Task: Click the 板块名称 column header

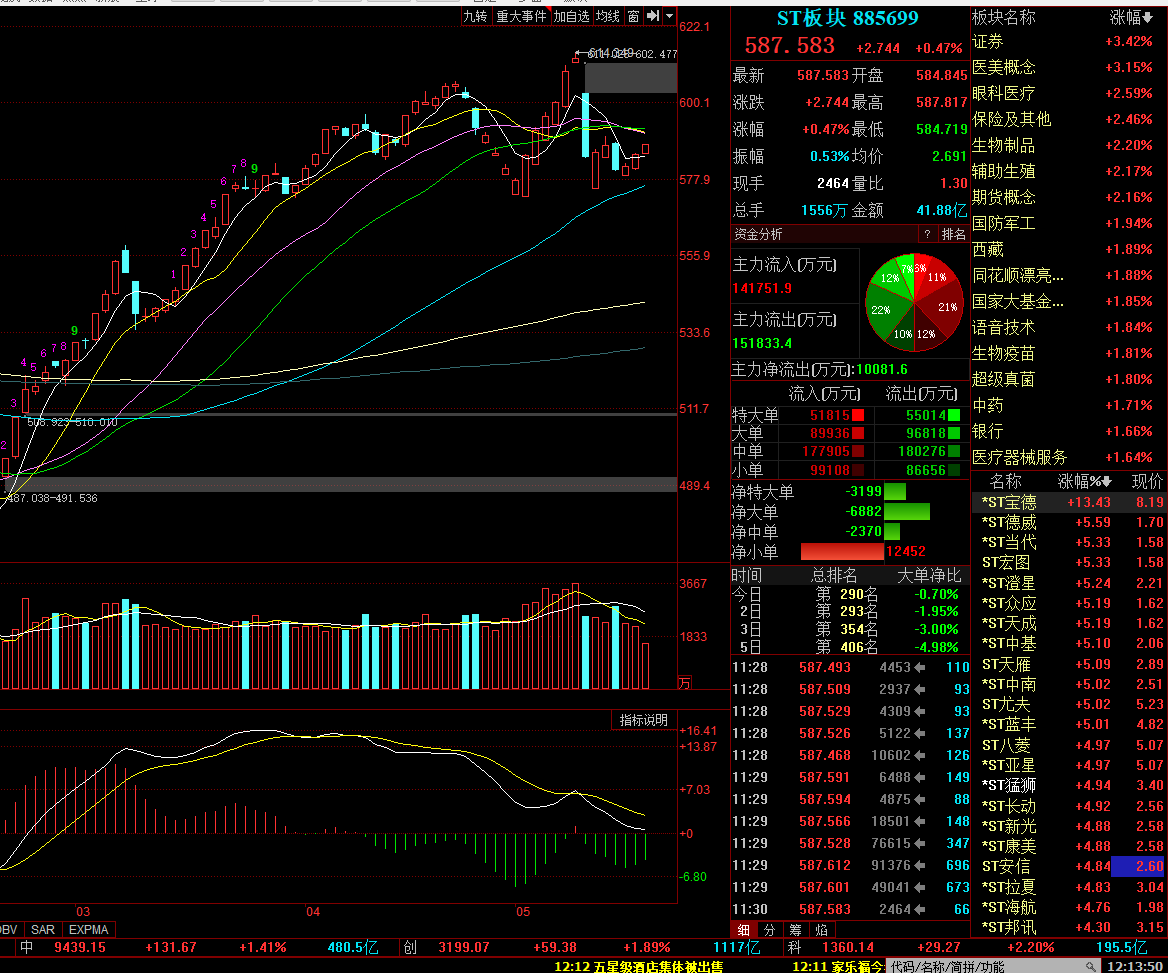Action: [1003, 17]
